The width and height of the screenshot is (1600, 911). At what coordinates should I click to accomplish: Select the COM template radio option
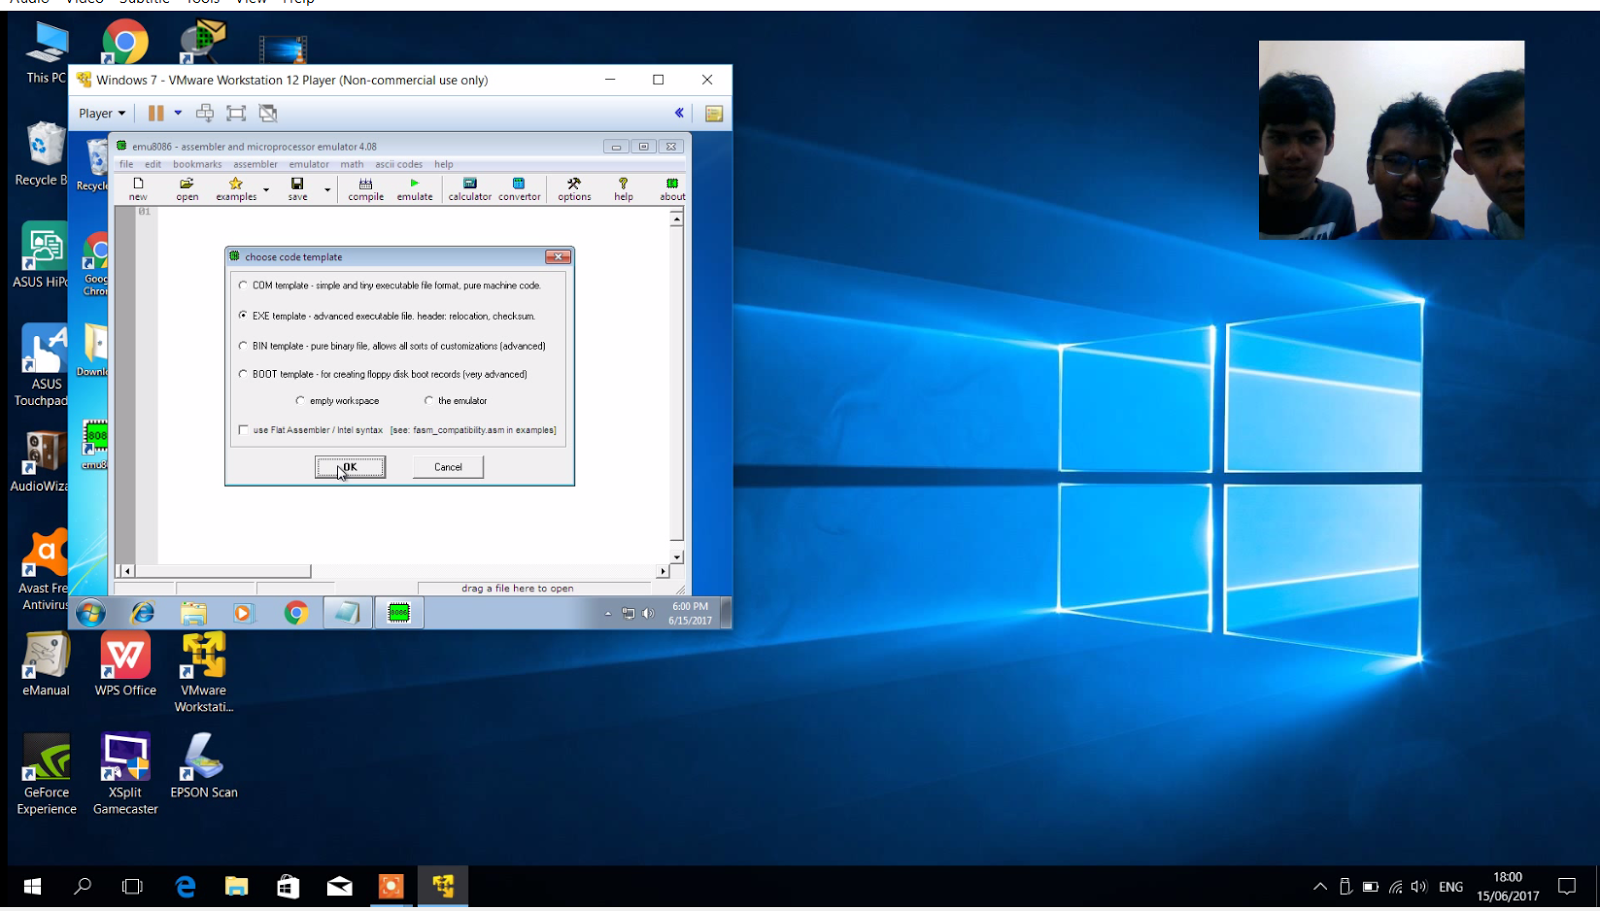(x=243, y=285)
